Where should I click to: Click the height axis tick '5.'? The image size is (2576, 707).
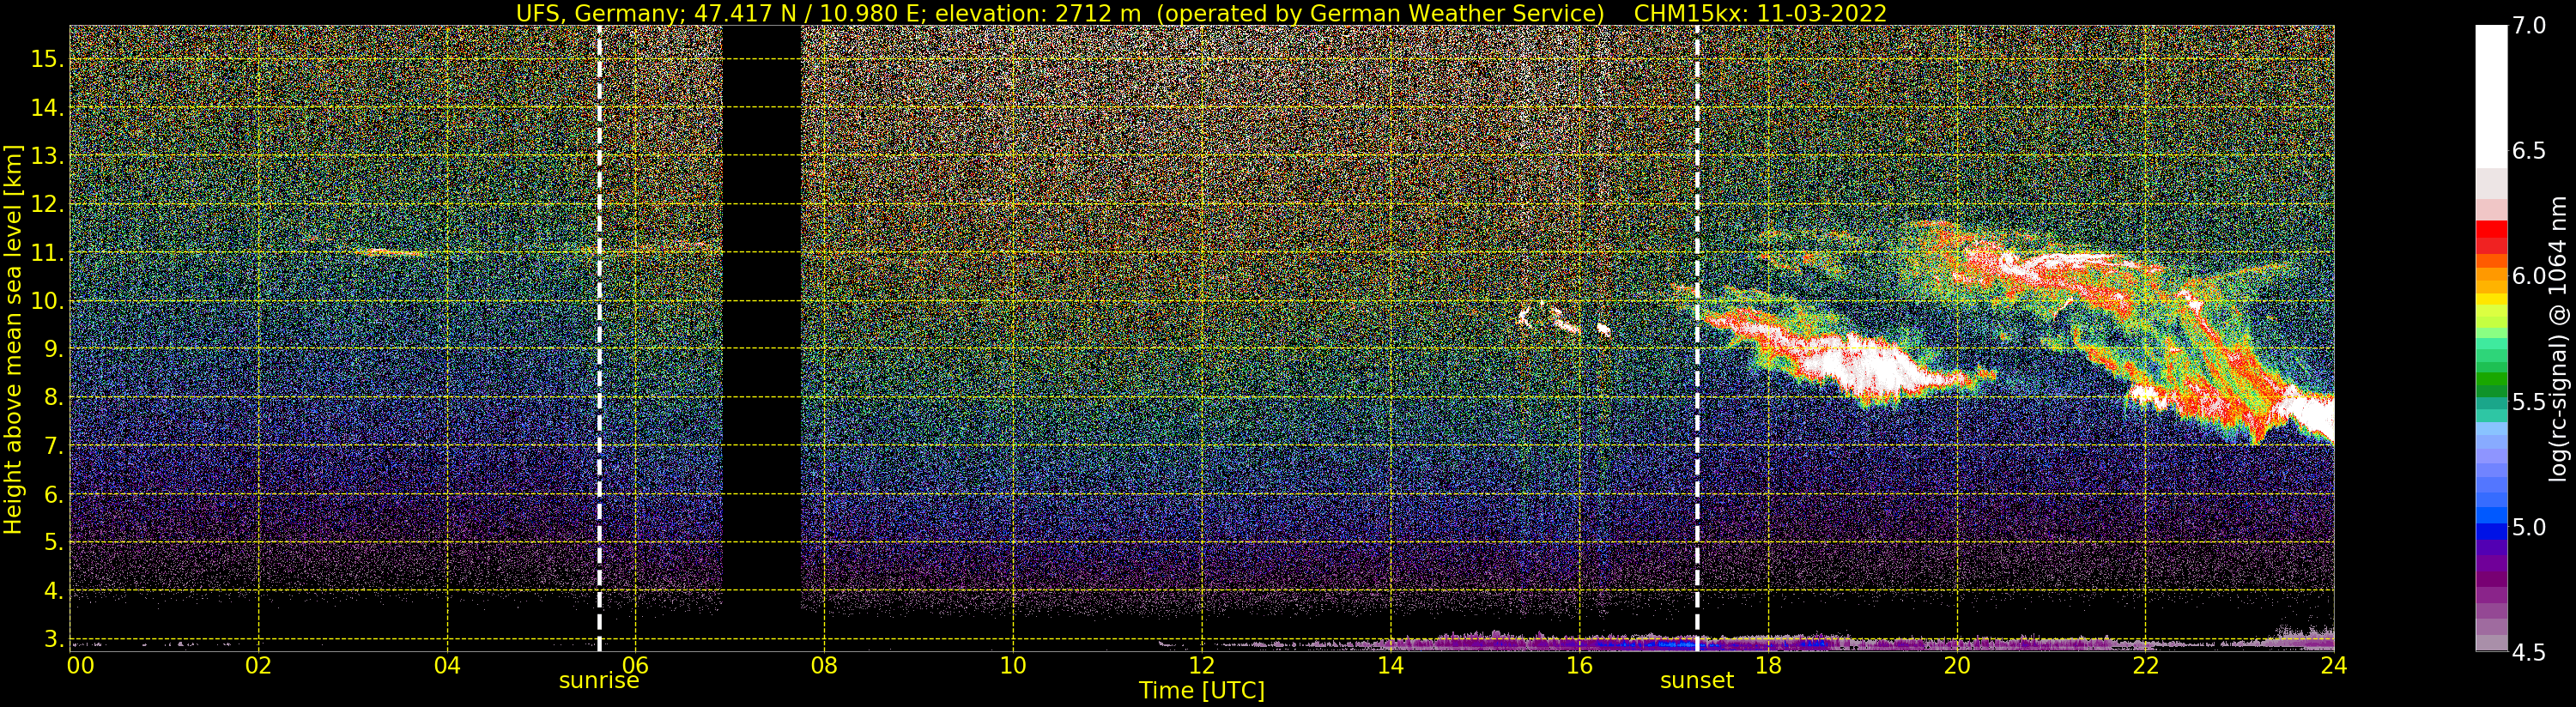pos(53,542)
